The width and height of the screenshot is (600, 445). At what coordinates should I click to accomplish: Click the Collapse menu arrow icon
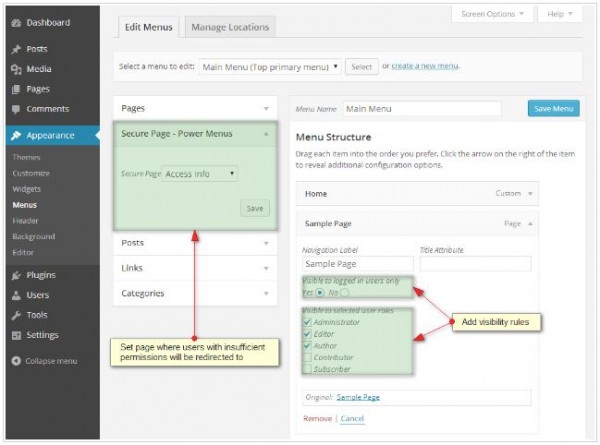pos(16,360)
